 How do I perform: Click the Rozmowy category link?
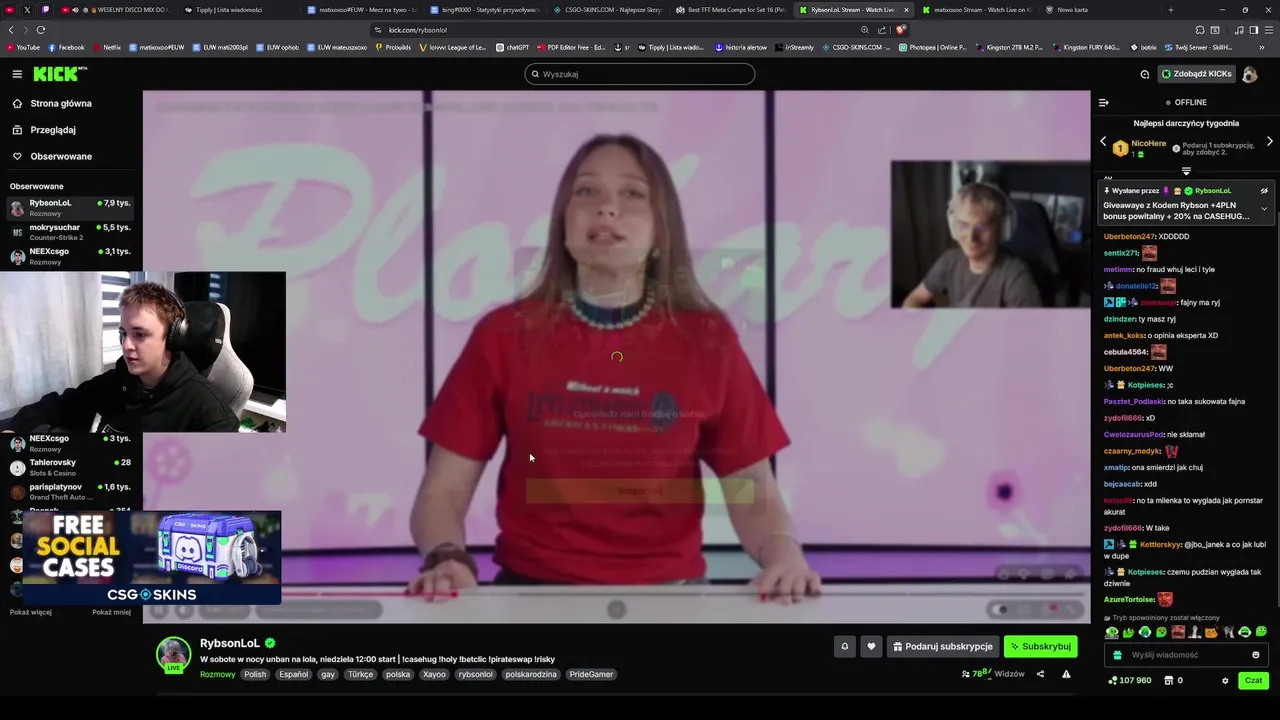pyautogui.click(x=217, y=674)
